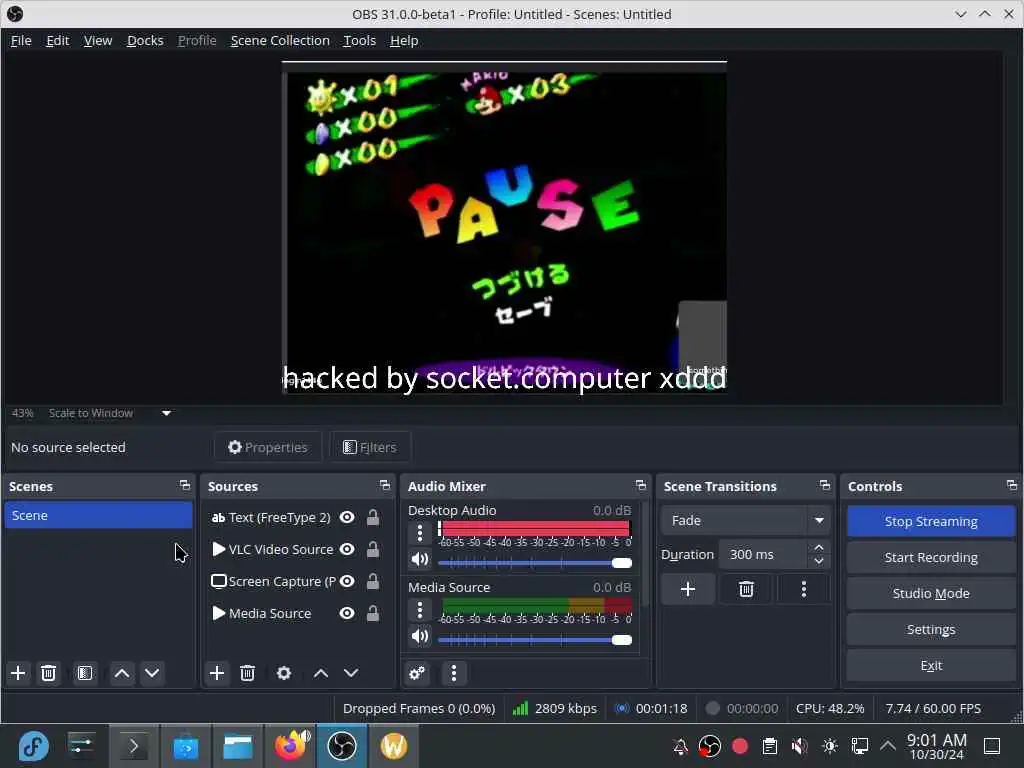Hide the Text (FreeType 2) source
1024x768 pixels.
tap(347, 517)
